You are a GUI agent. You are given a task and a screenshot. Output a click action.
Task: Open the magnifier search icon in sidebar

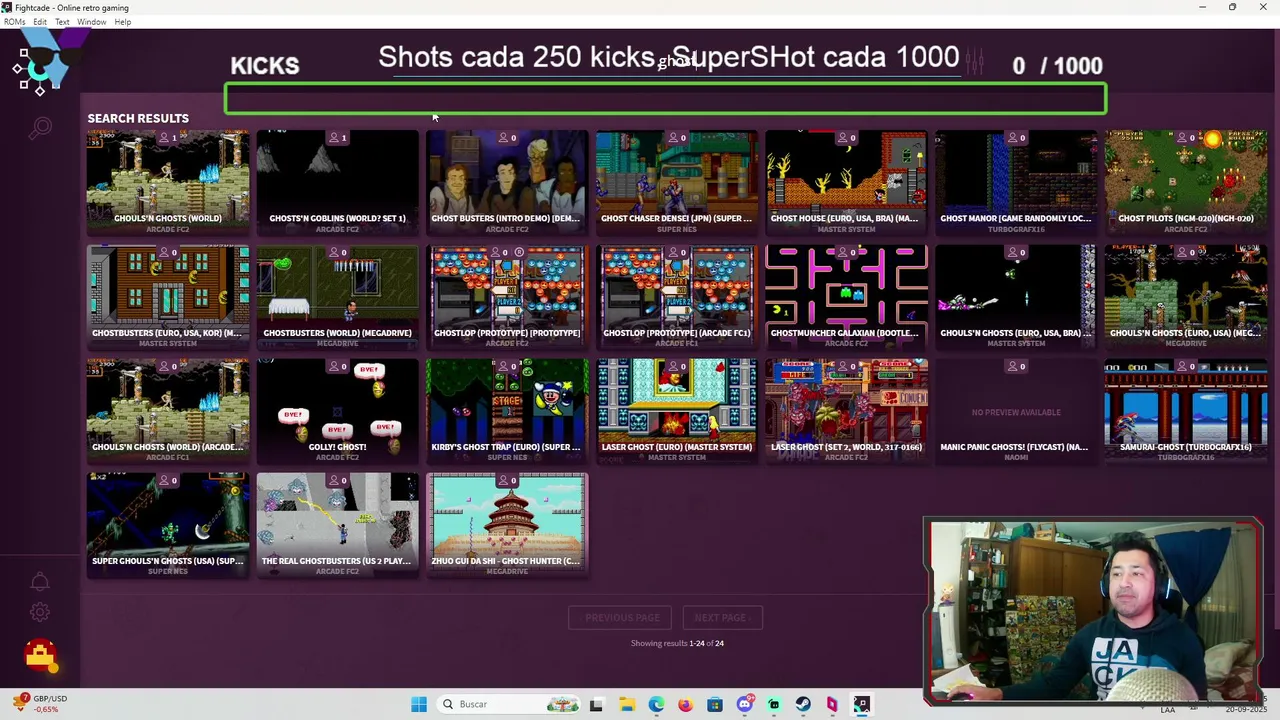[40, 128]
